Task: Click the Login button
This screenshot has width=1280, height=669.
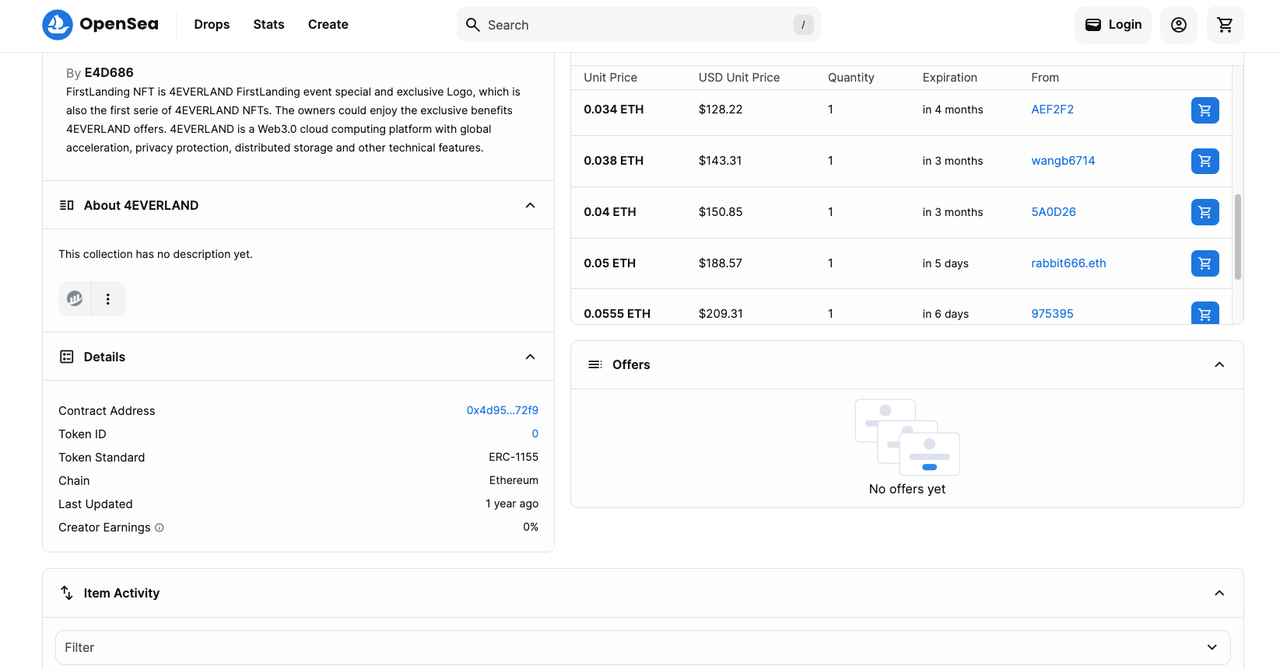Action: pyautogui.click(x=1113, y=25)
